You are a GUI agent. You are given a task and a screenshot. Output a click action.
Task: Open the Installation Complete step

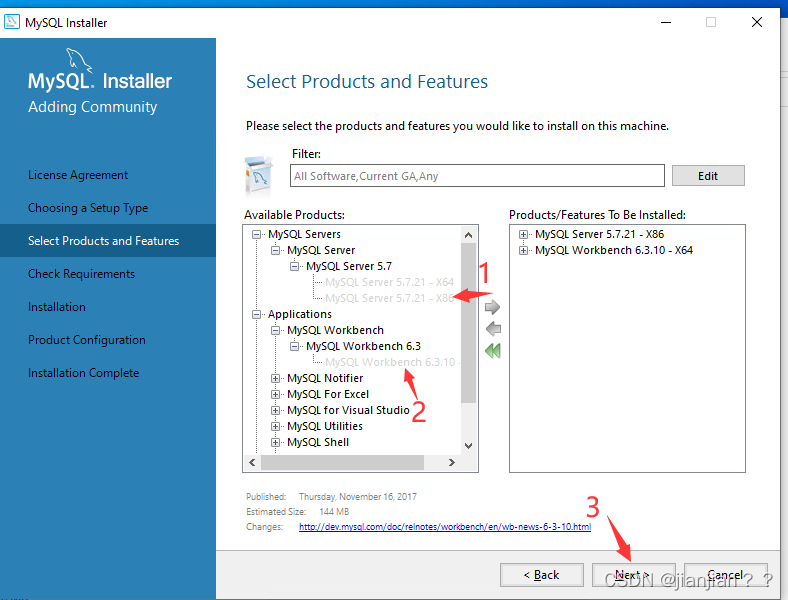coord(83,373)
